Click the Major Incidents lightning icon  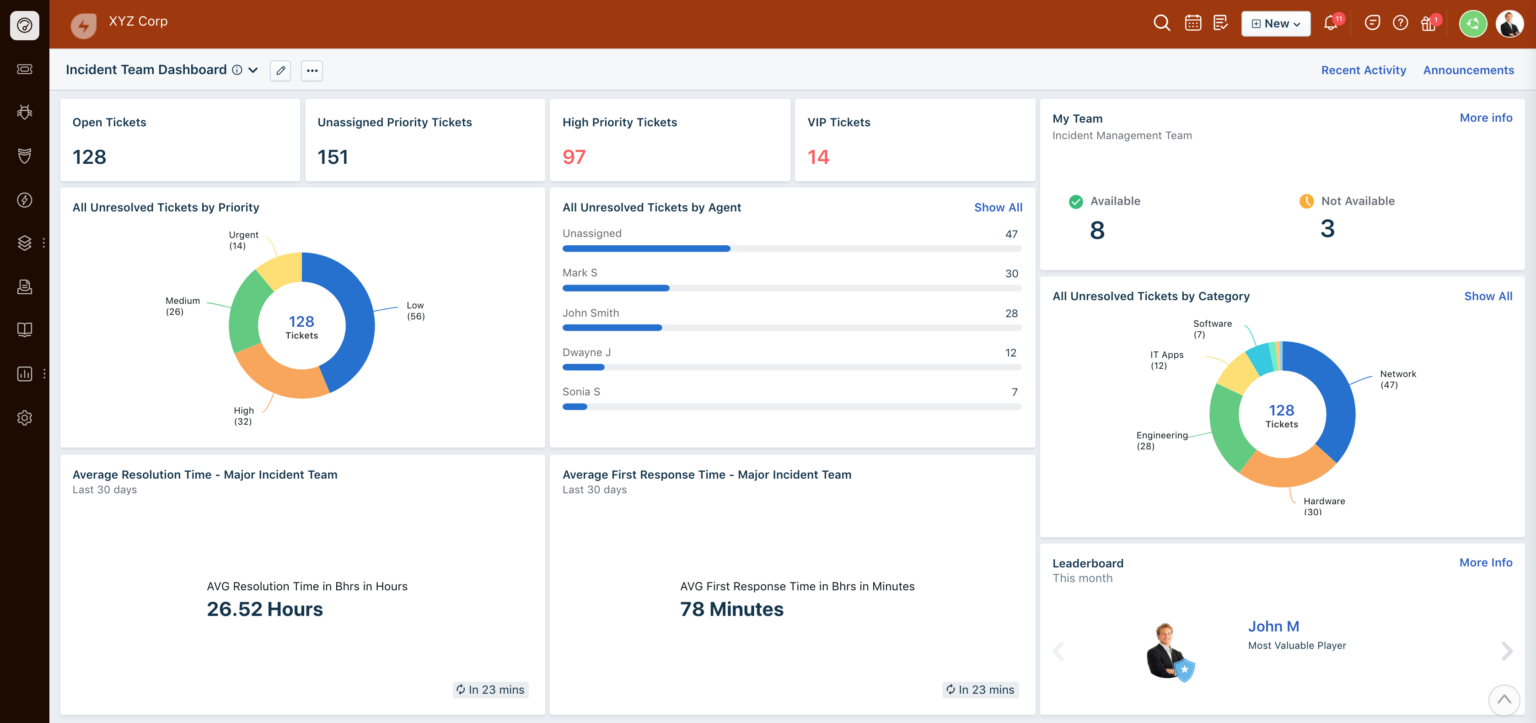click(24, 199)
